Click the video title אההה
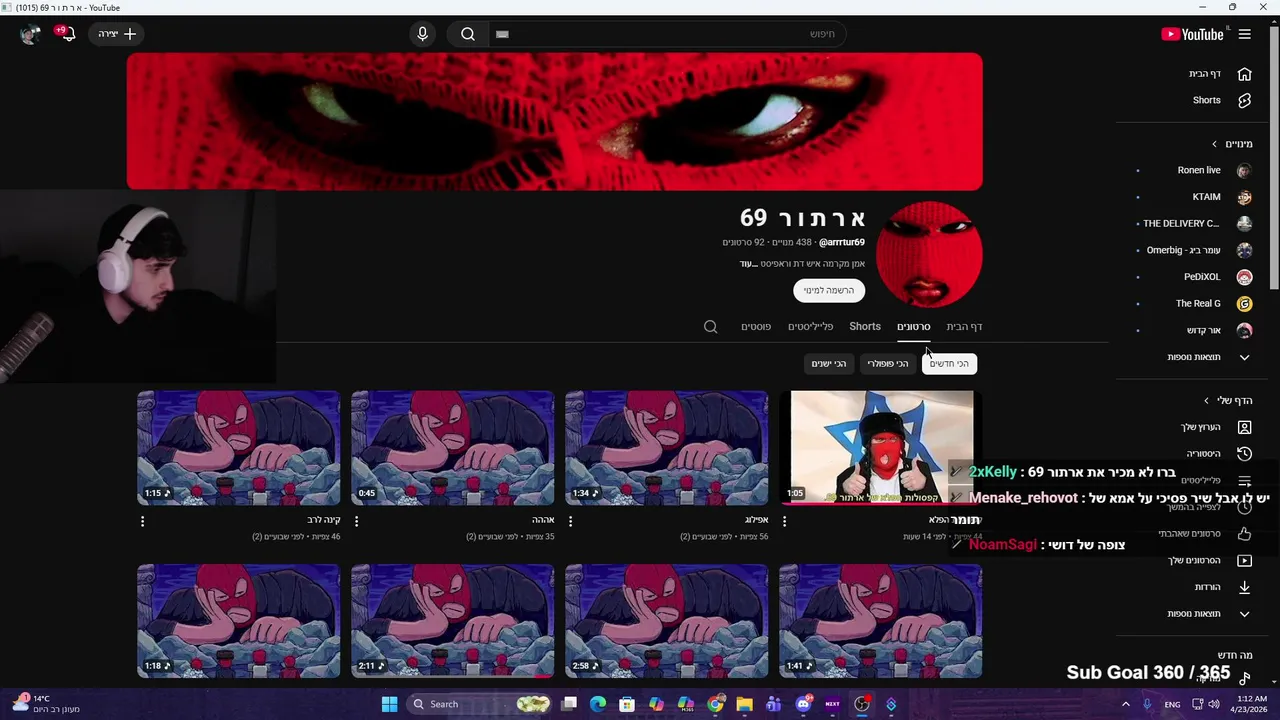The image size is (1280, 720). [543, 520]
